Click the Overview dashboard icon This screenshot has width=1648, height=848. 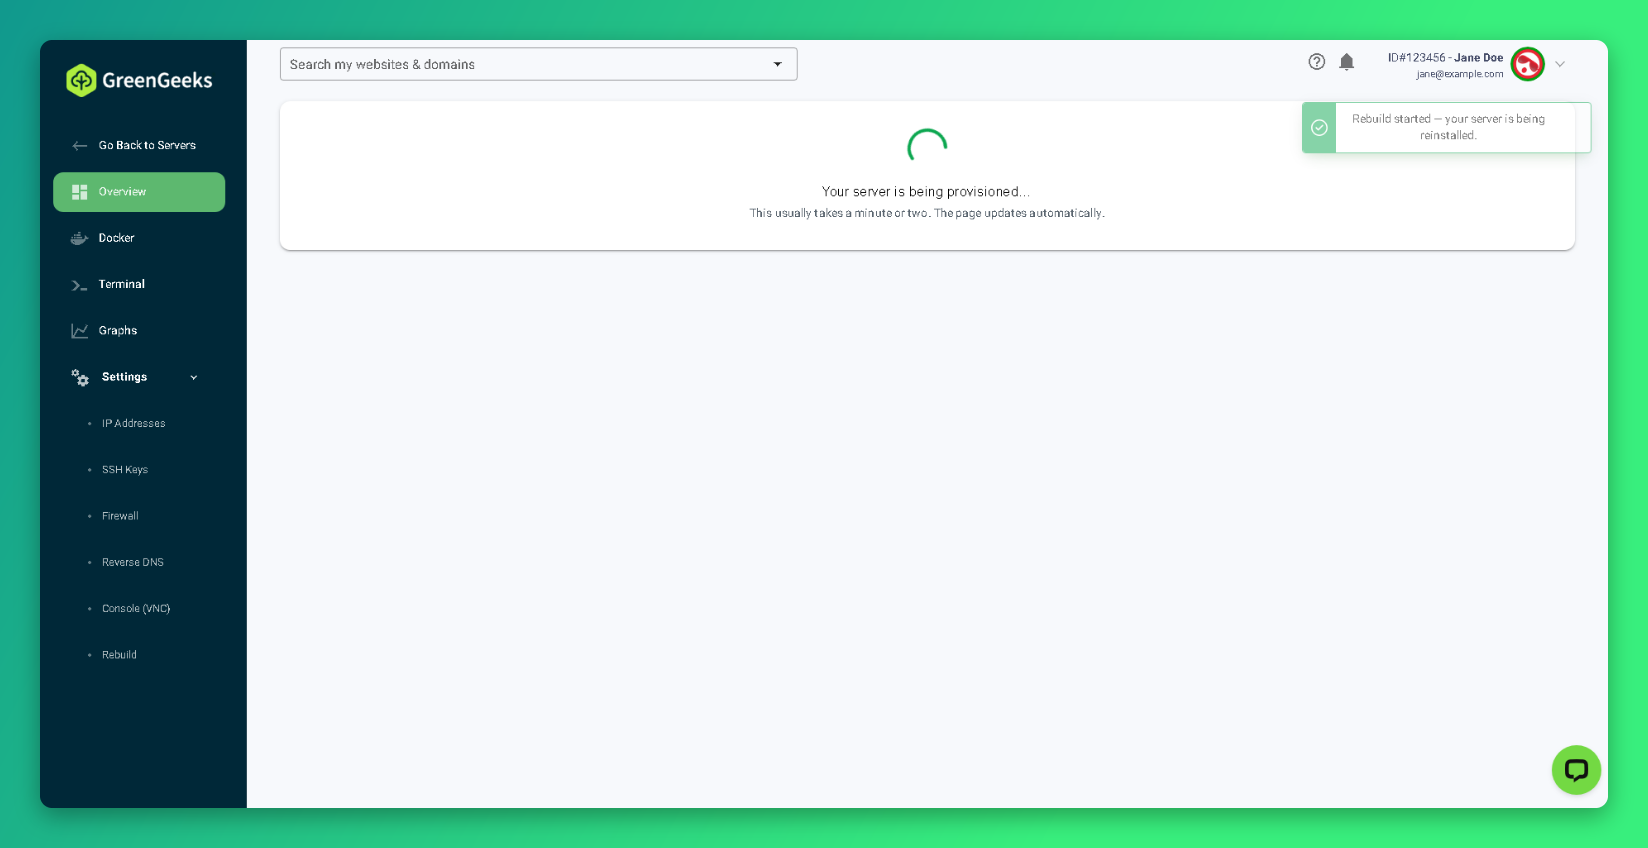pos(80,192)
